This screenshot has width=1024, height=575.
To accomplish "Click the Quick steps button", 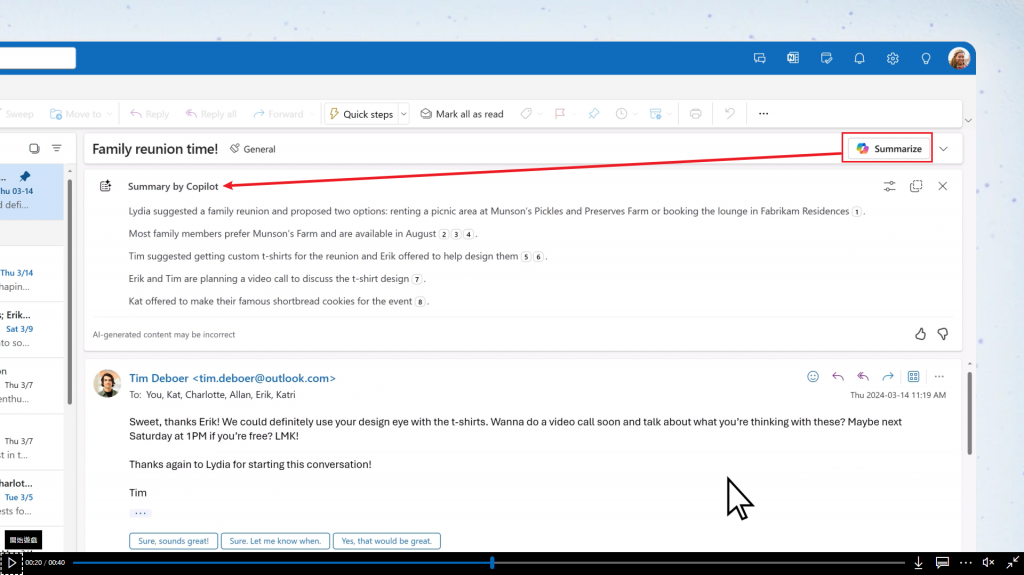I will coord(361,114).
